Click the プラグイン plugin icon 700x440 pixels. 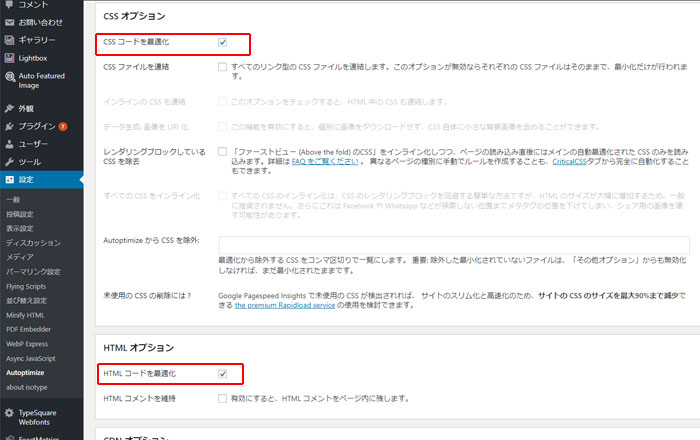click(9, 126)
